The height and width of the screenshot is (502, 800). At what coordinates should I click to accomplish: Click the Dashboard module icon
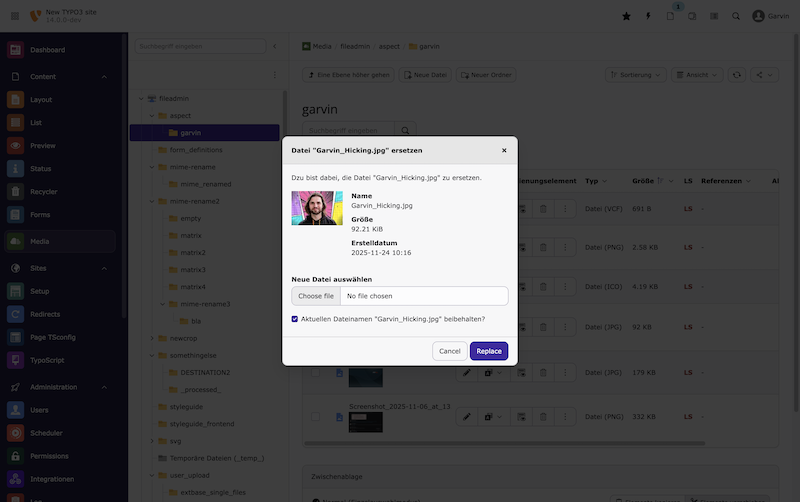15,50
